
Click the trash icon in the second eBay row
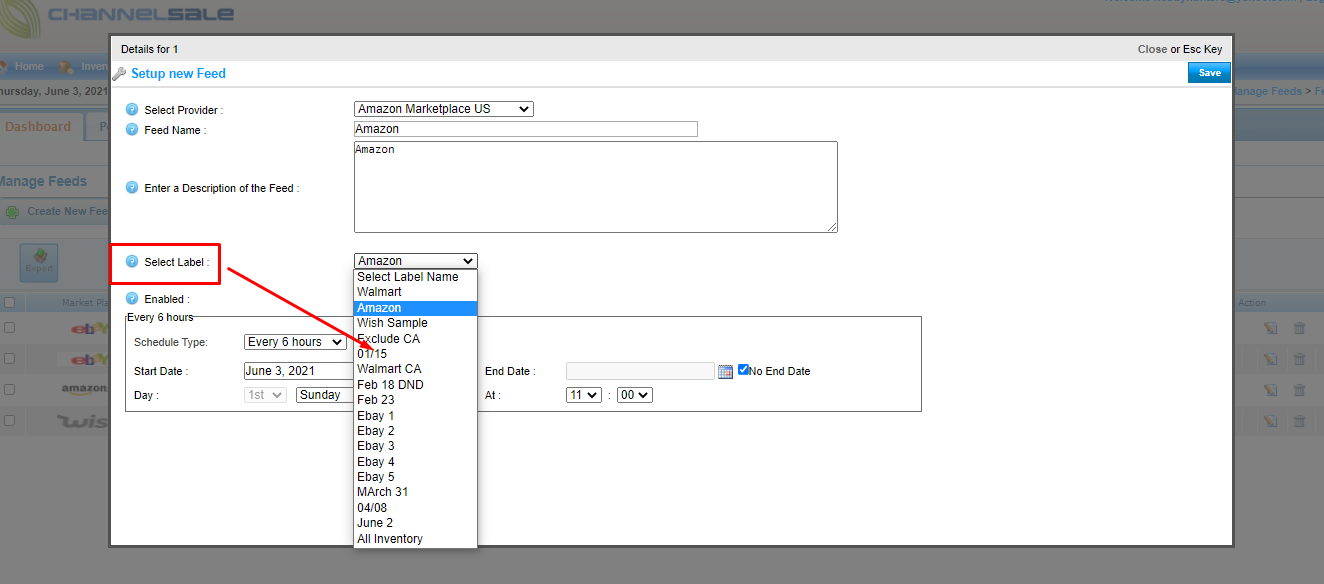pyautogui.click(x=1299, y=359)
